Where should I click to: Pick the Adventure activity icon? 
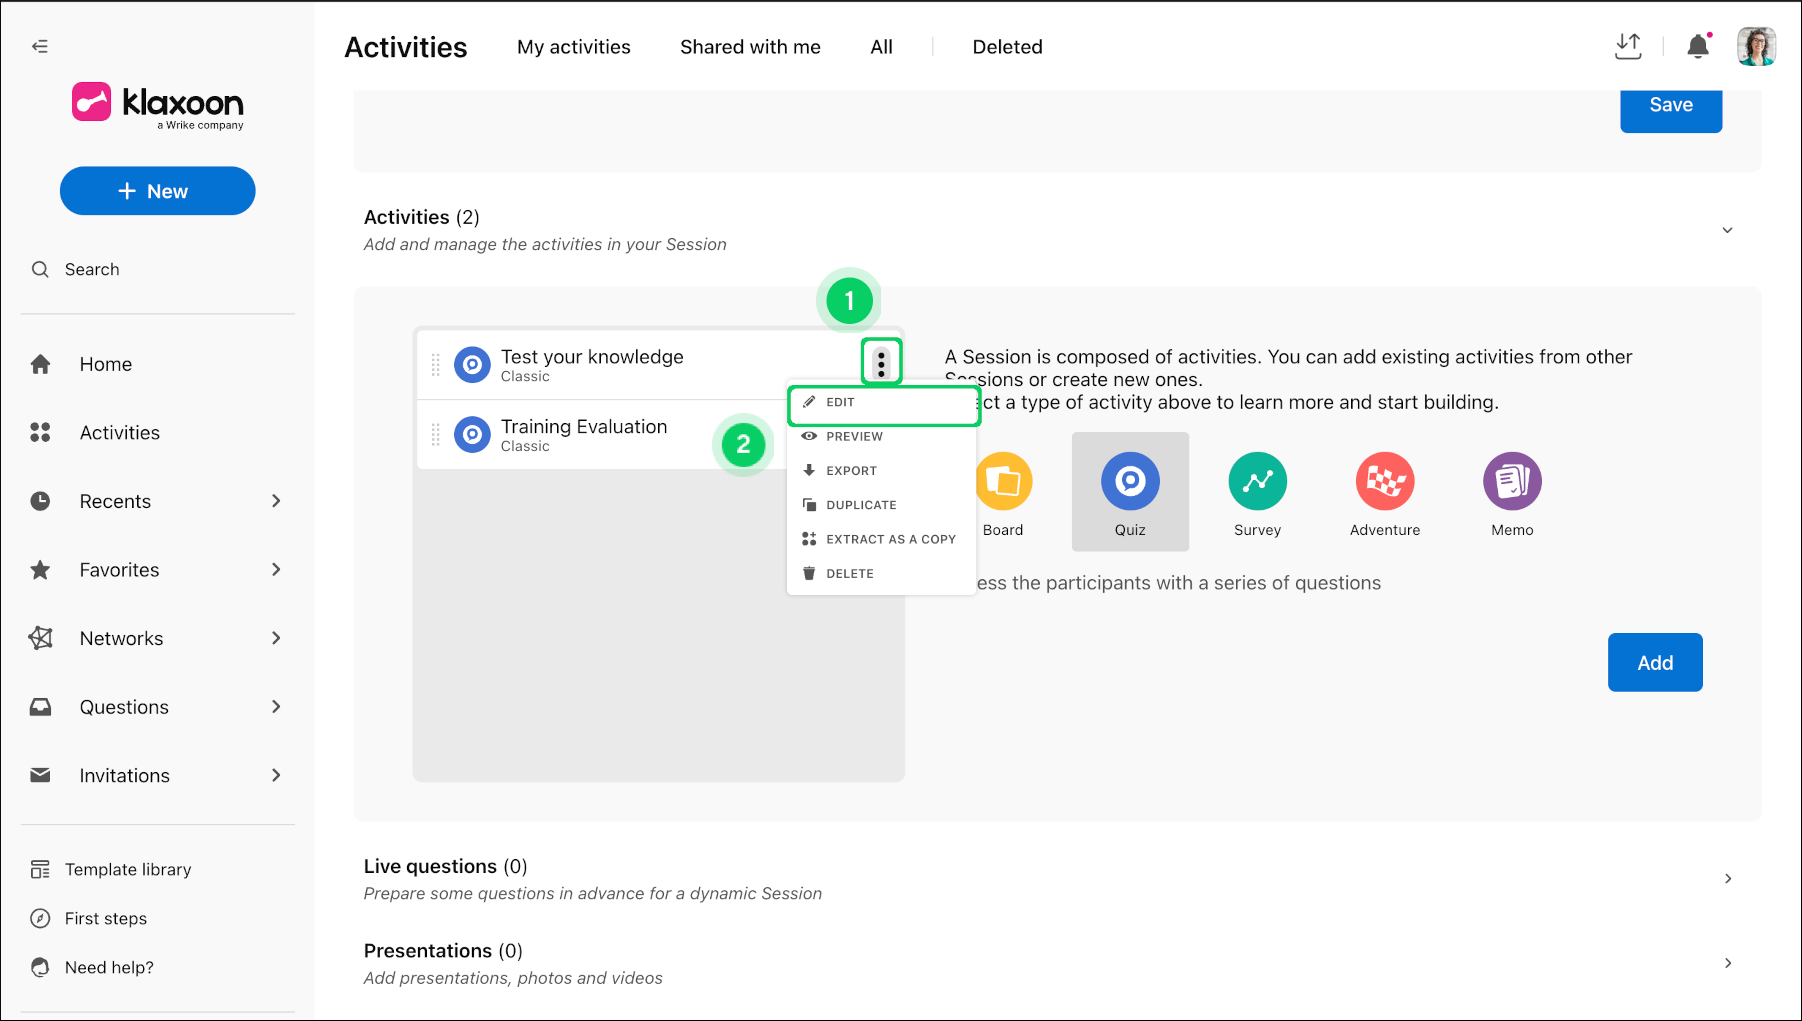point(1385,481)
